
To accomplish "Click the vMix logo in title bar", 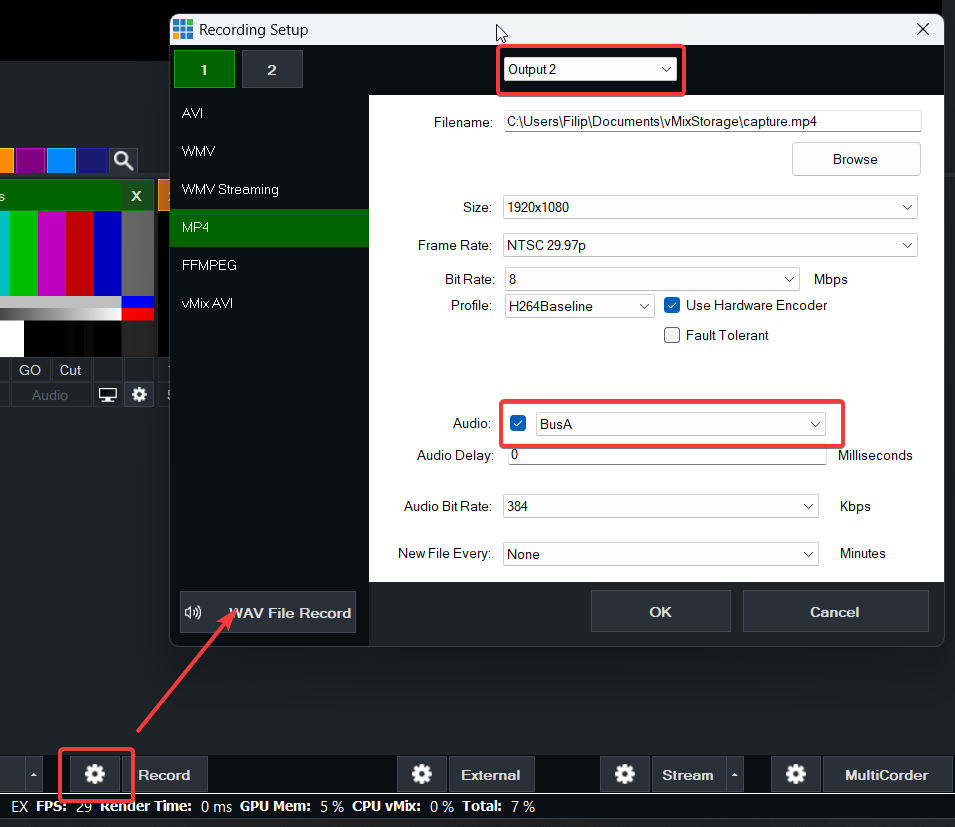I will click(x=183, y=29).
